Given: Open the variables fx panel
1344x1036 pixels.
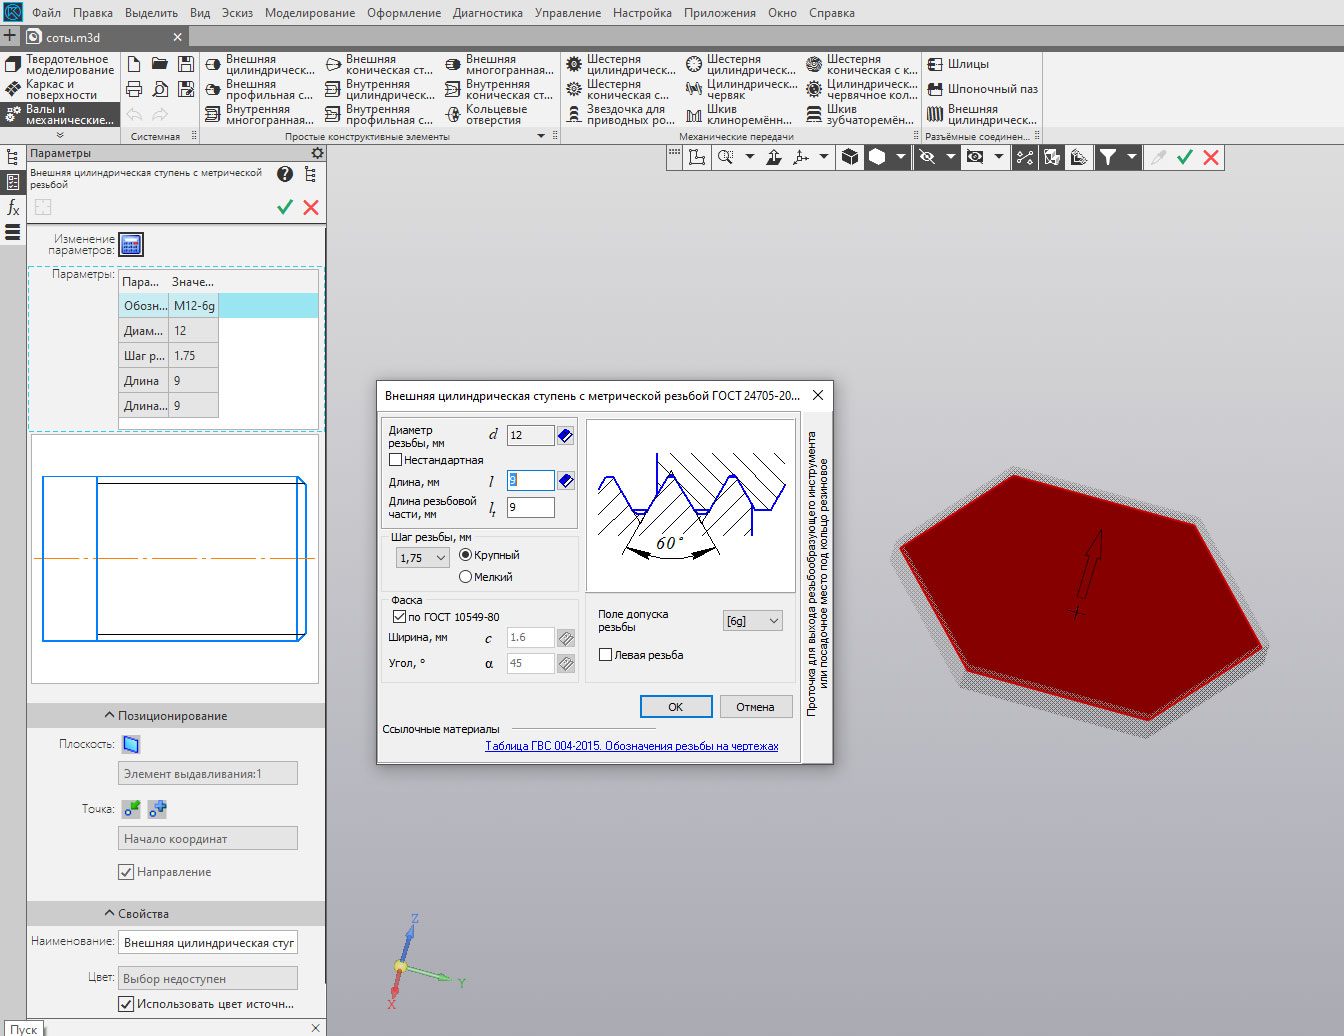Looking at the screenshot, I should coord(13,207).
